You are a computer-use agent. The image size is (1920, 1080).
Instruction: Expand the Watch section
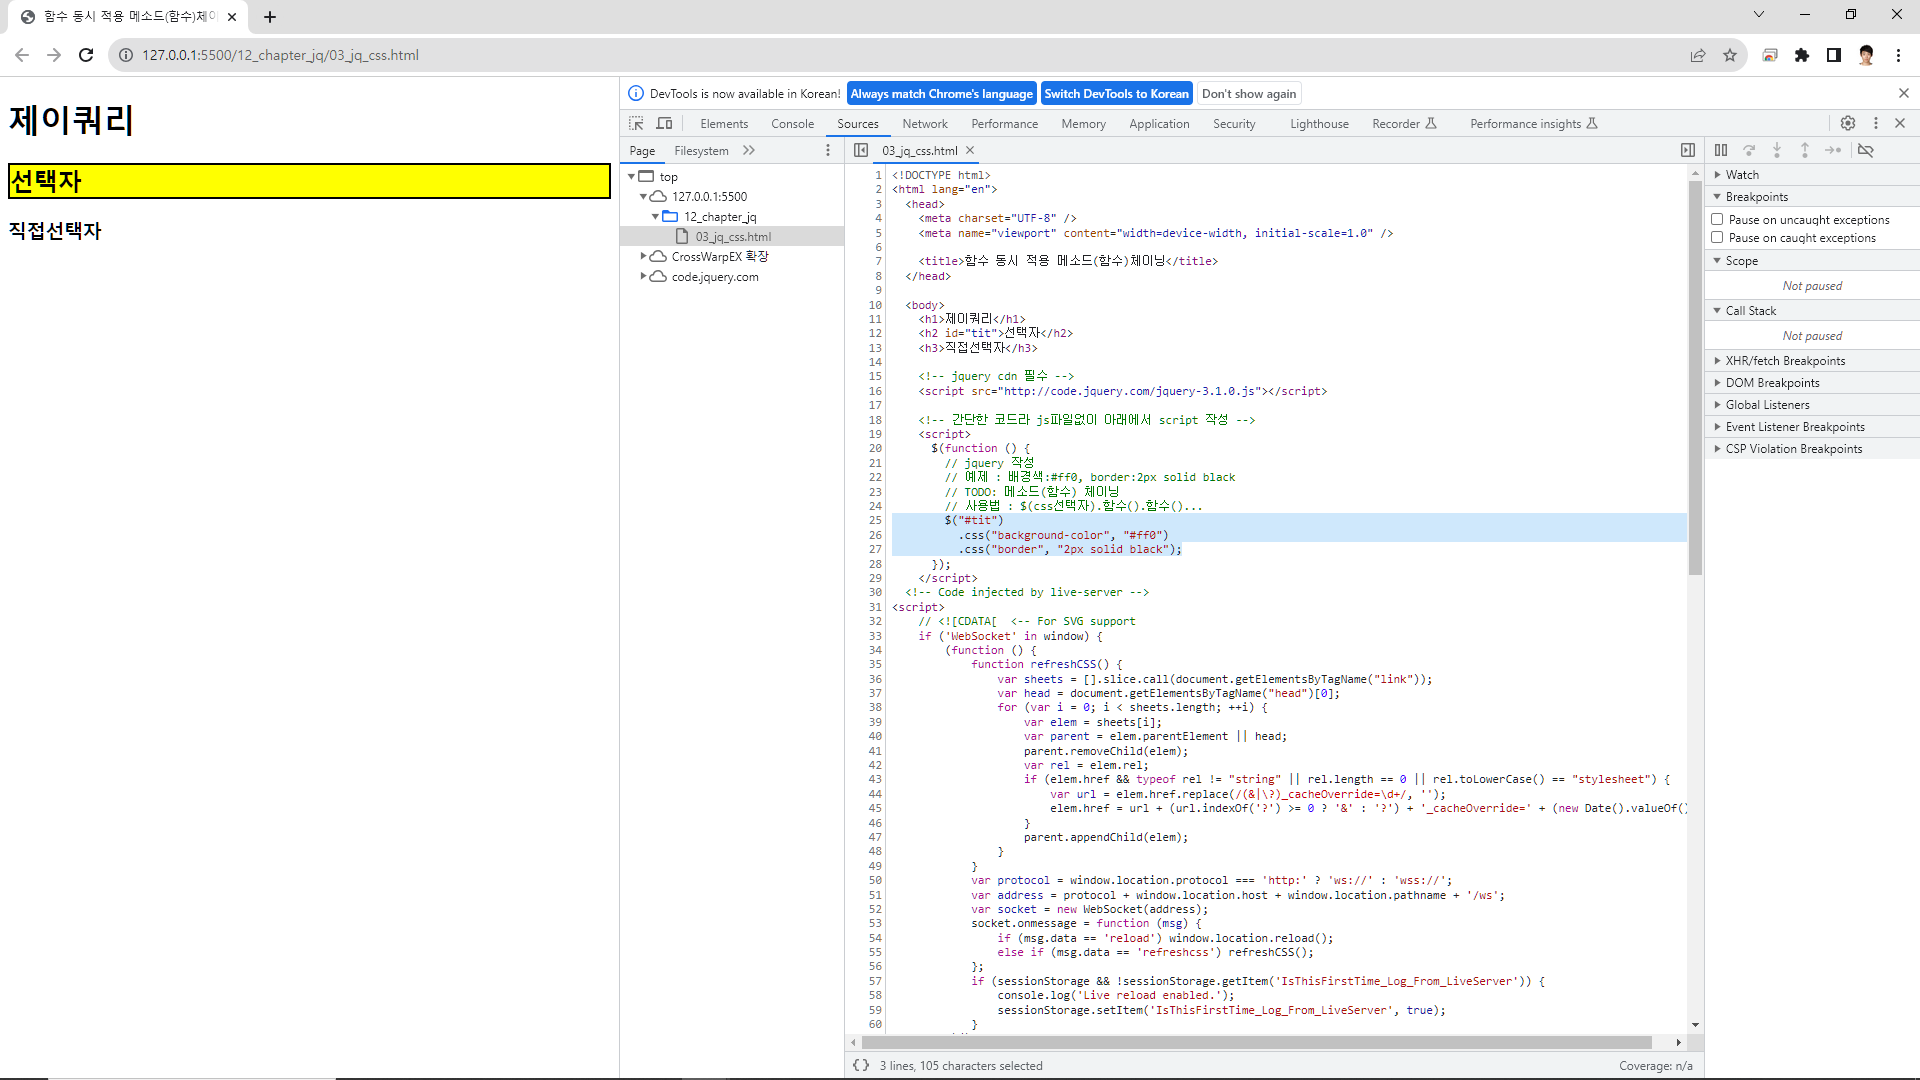pyautogui.click(x=1741, y=174)
